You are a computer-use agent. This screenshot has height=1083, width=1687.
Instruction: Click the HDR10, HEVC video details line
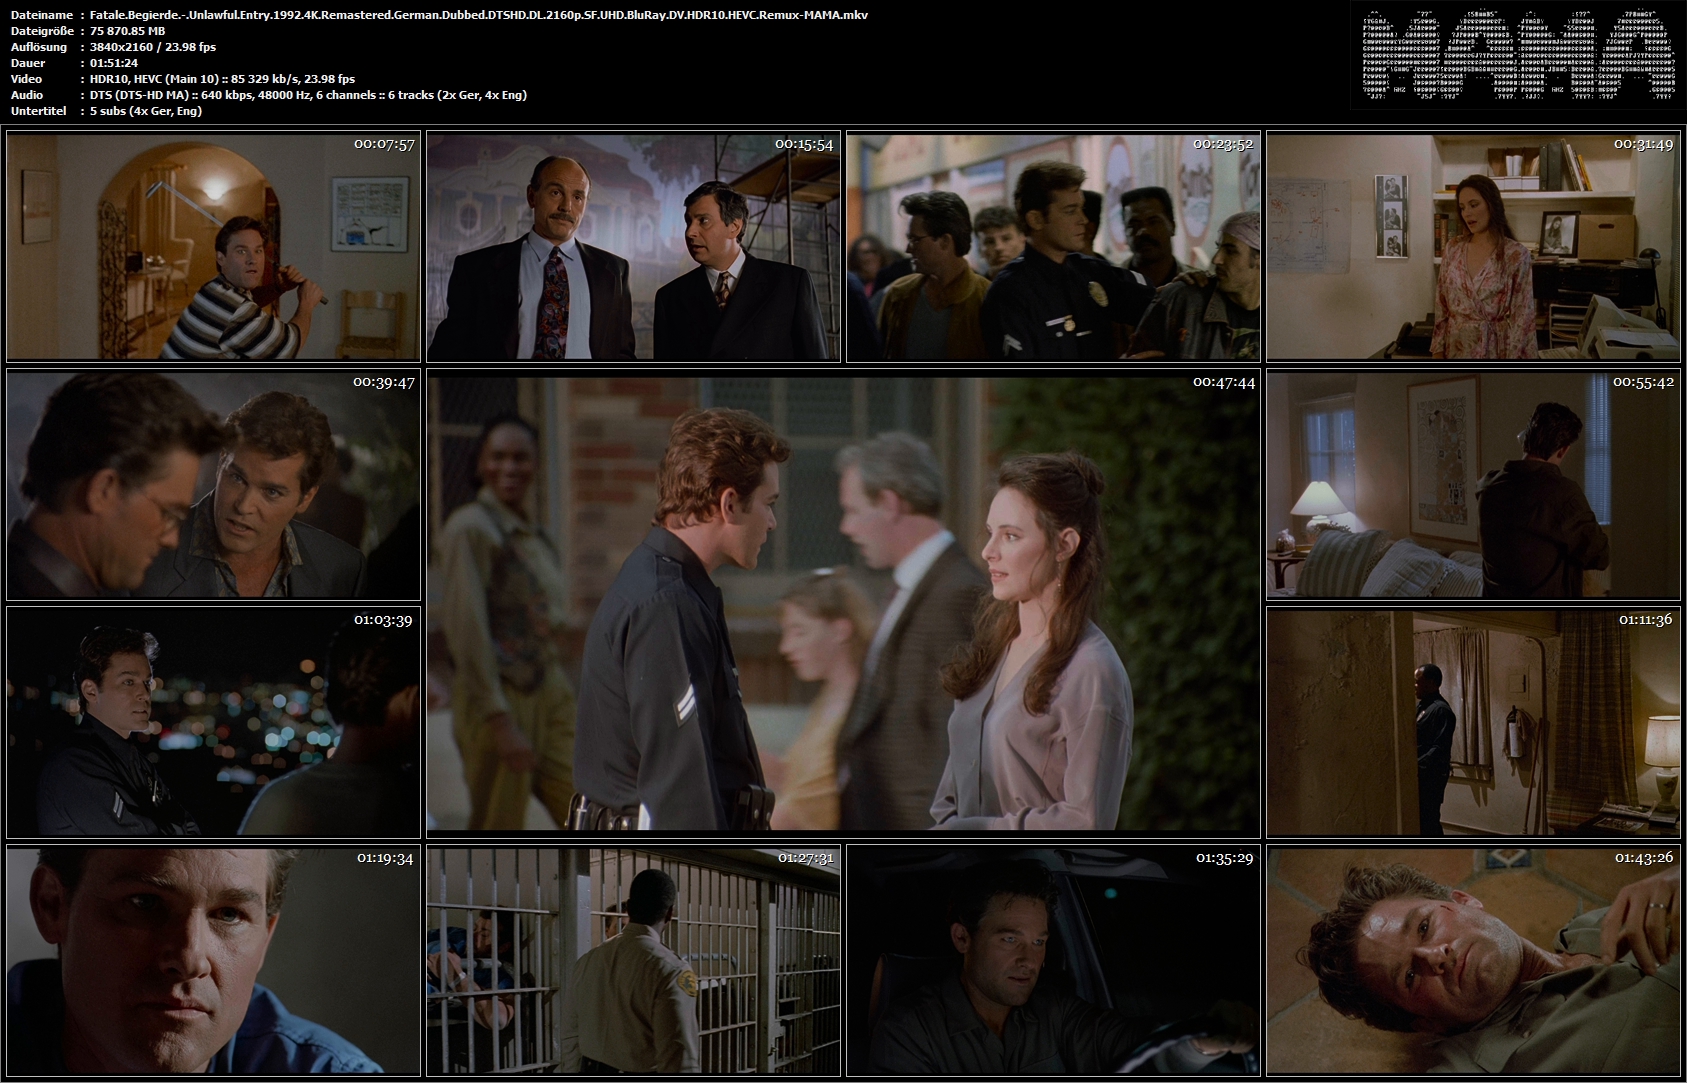point(222,79)
